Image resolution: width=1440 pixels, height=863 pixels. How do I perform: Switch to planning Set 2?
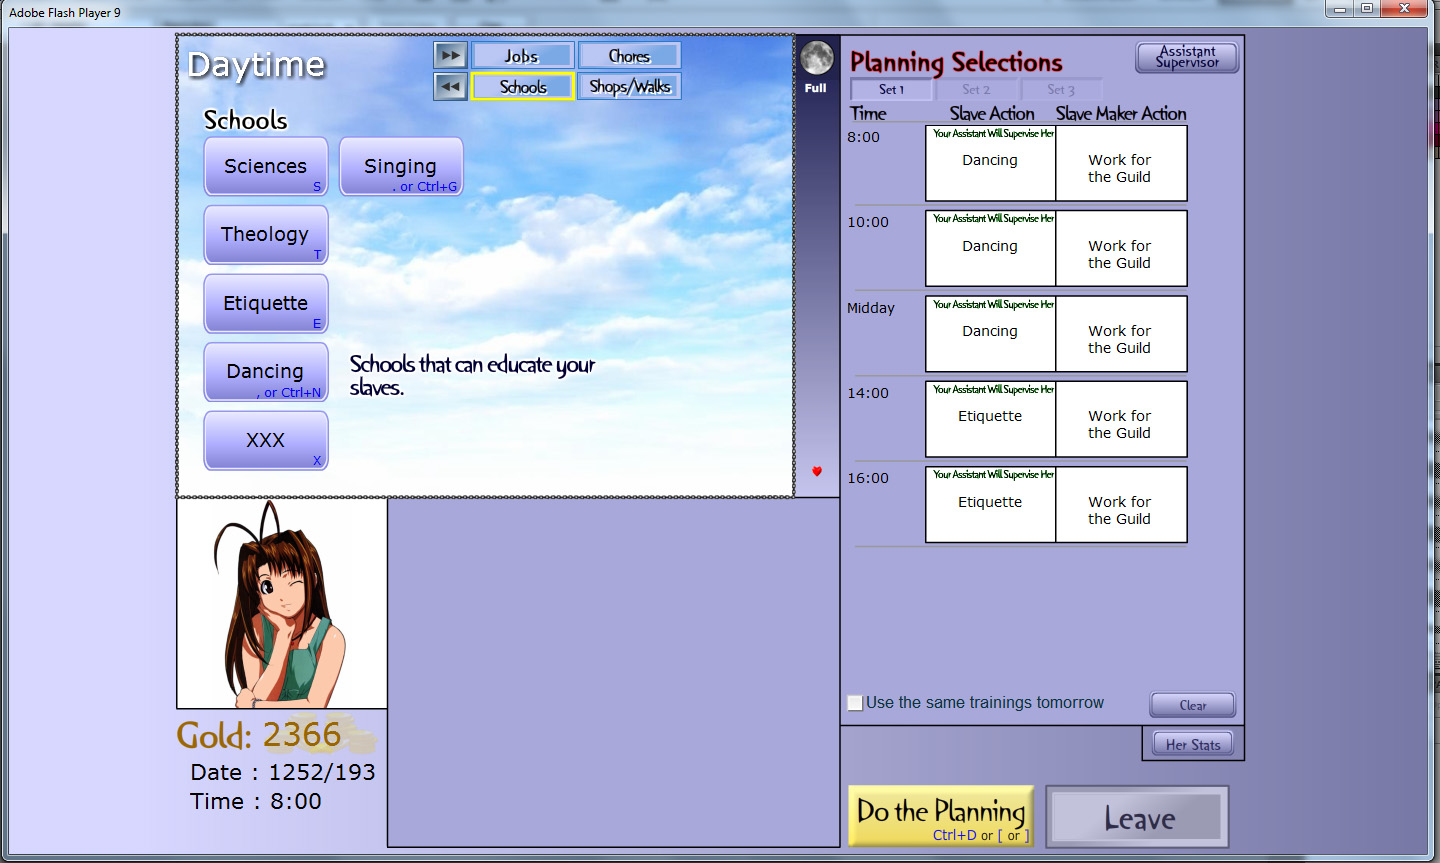pyautogui.click(x=976, y=89)
